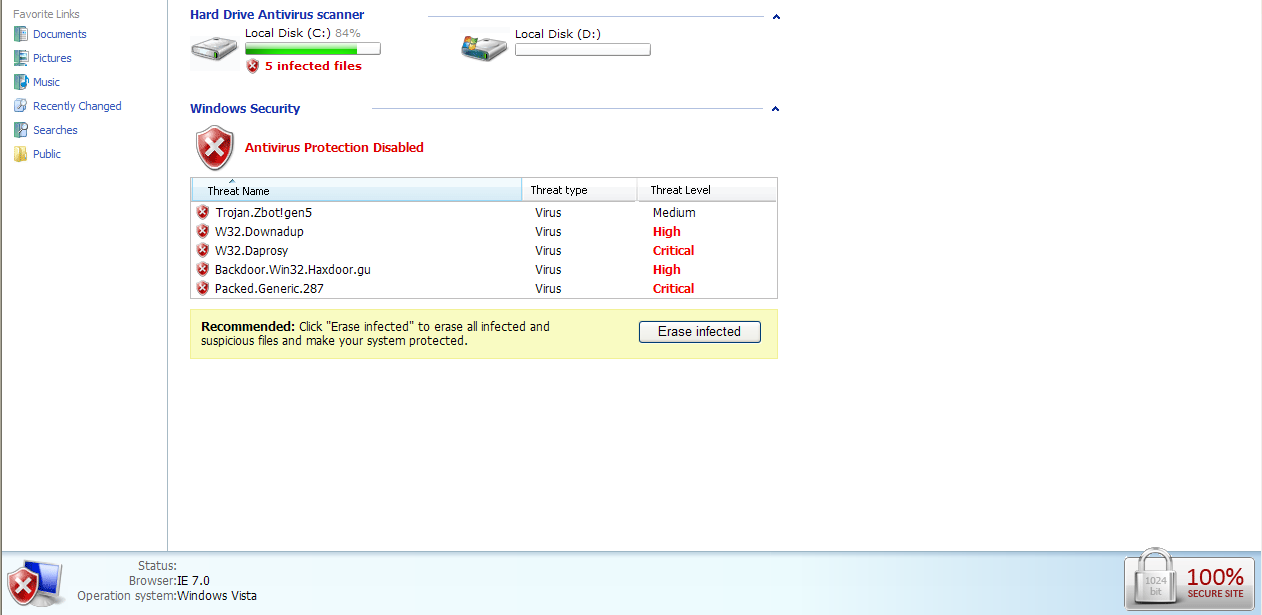Click the Music folder icon
The height and width of the screenshot is (615, 1262).
21,82
